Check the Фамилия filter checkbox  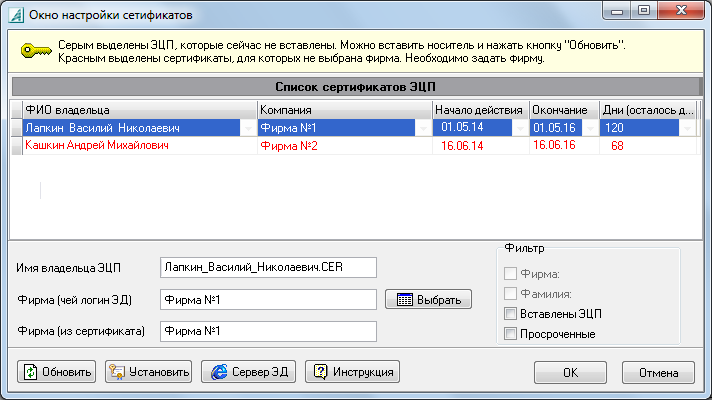[x=512, y=294]
